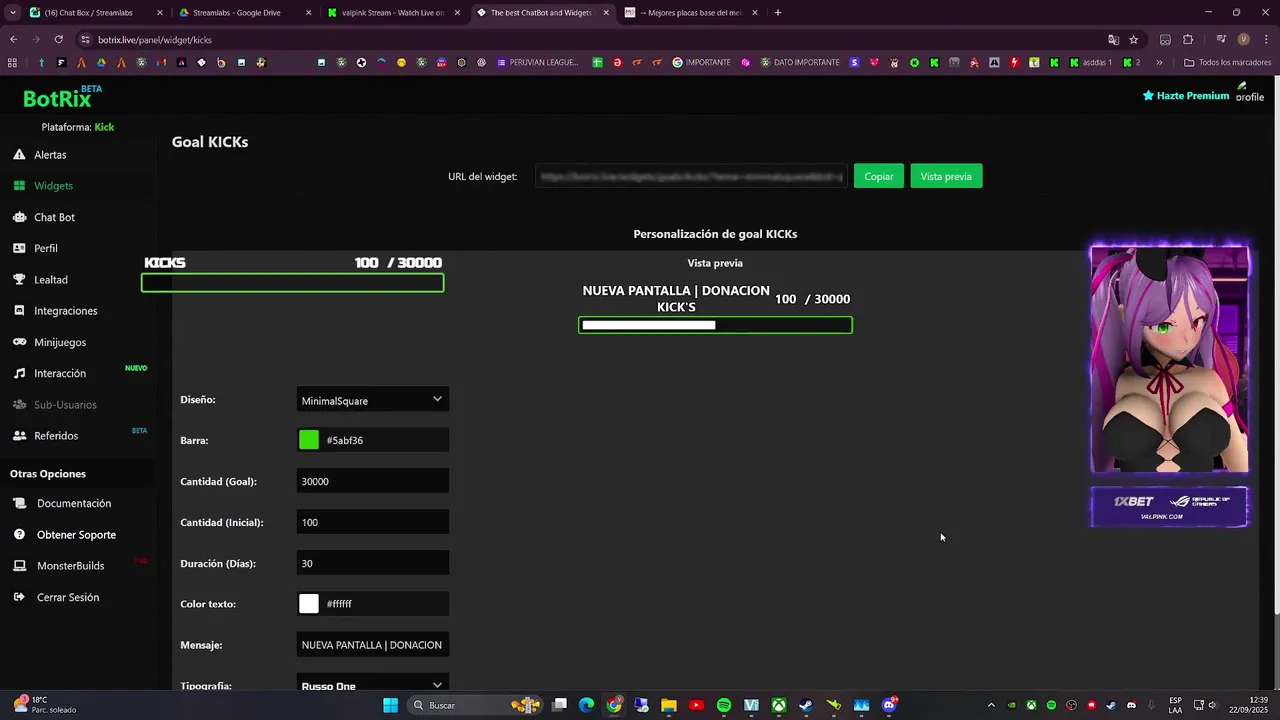Screen dimensions: 1280x720
Task: Click the green Barra color swatch
Action: pos(309,440)
